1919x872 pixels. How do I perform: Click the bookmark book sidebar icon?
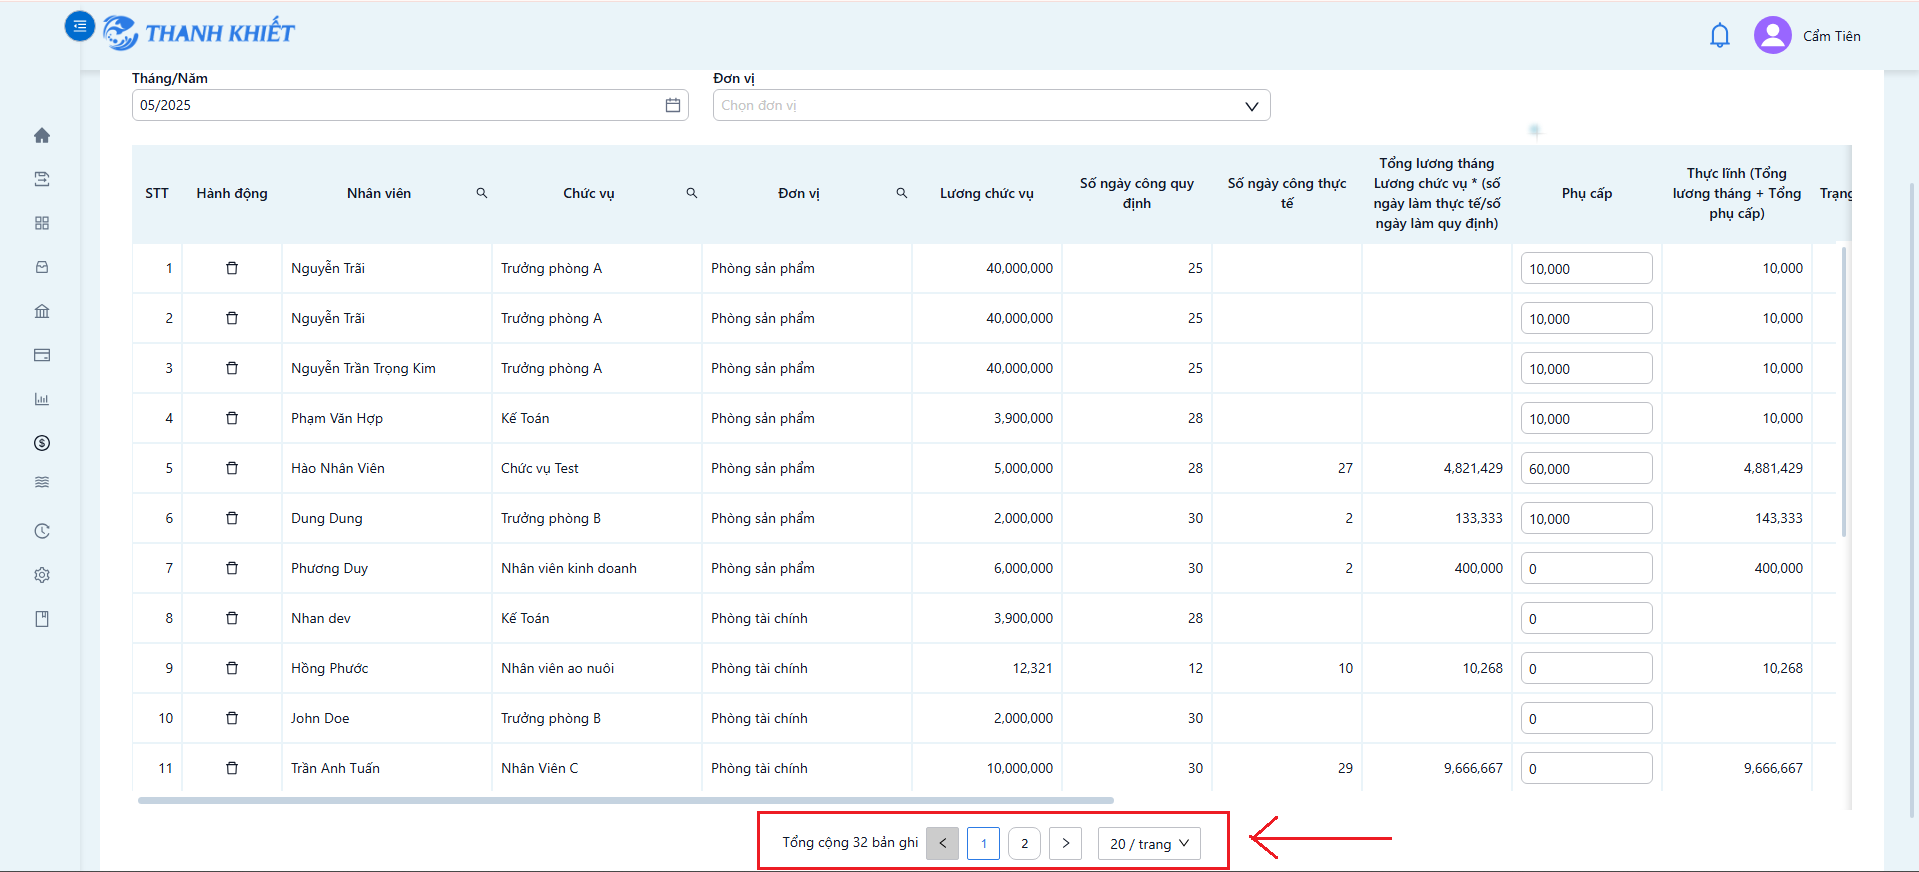click(42, 619)
